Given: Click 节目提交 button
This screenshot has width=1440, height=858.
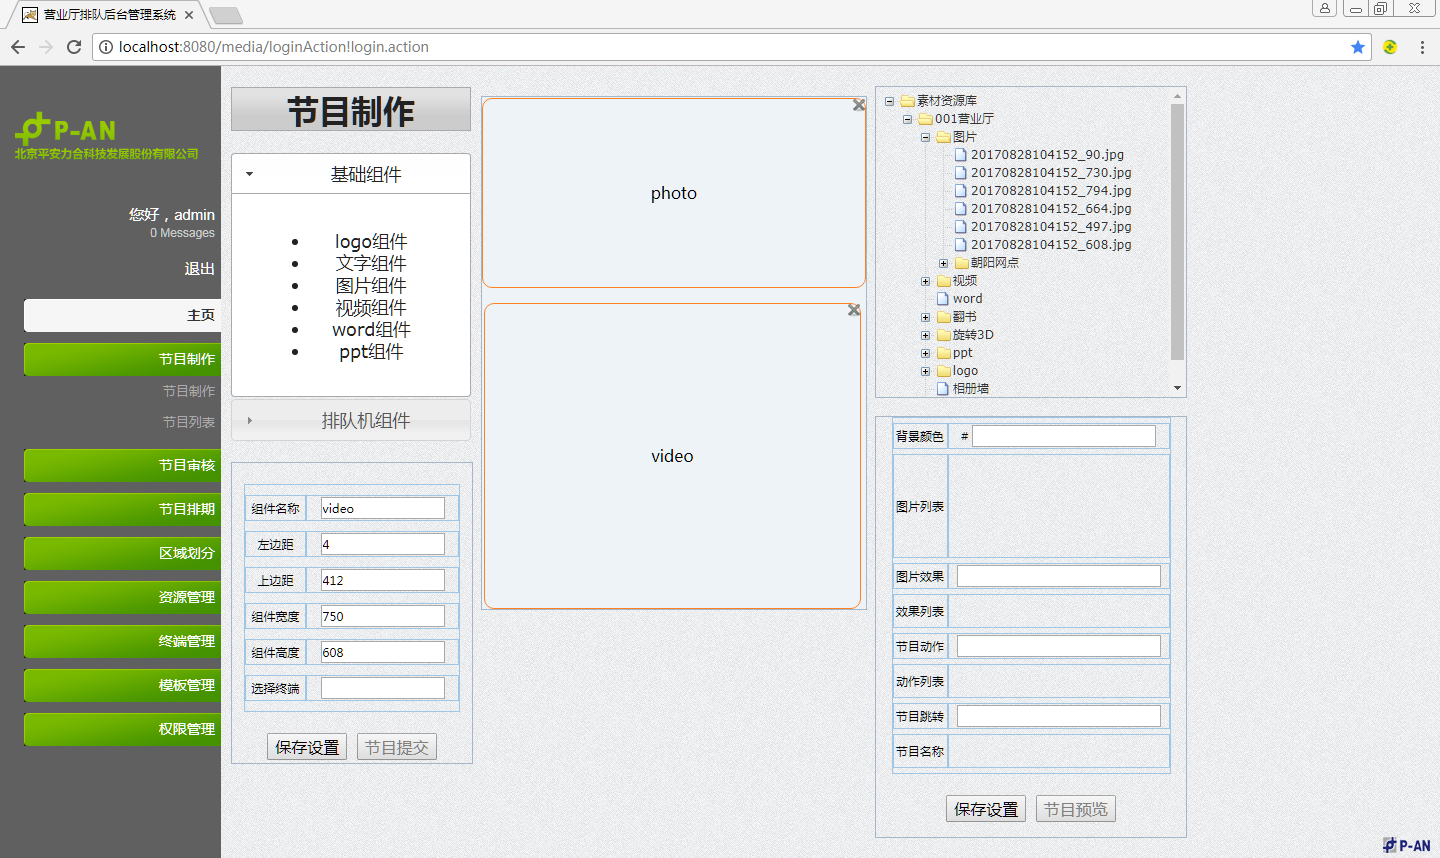Looking at the screenshot, I should (397, 747).
